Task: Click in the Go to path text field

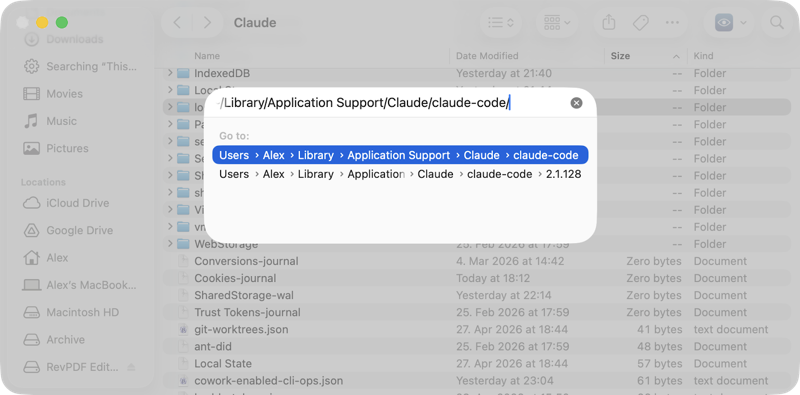Action: tap(390, 103)
